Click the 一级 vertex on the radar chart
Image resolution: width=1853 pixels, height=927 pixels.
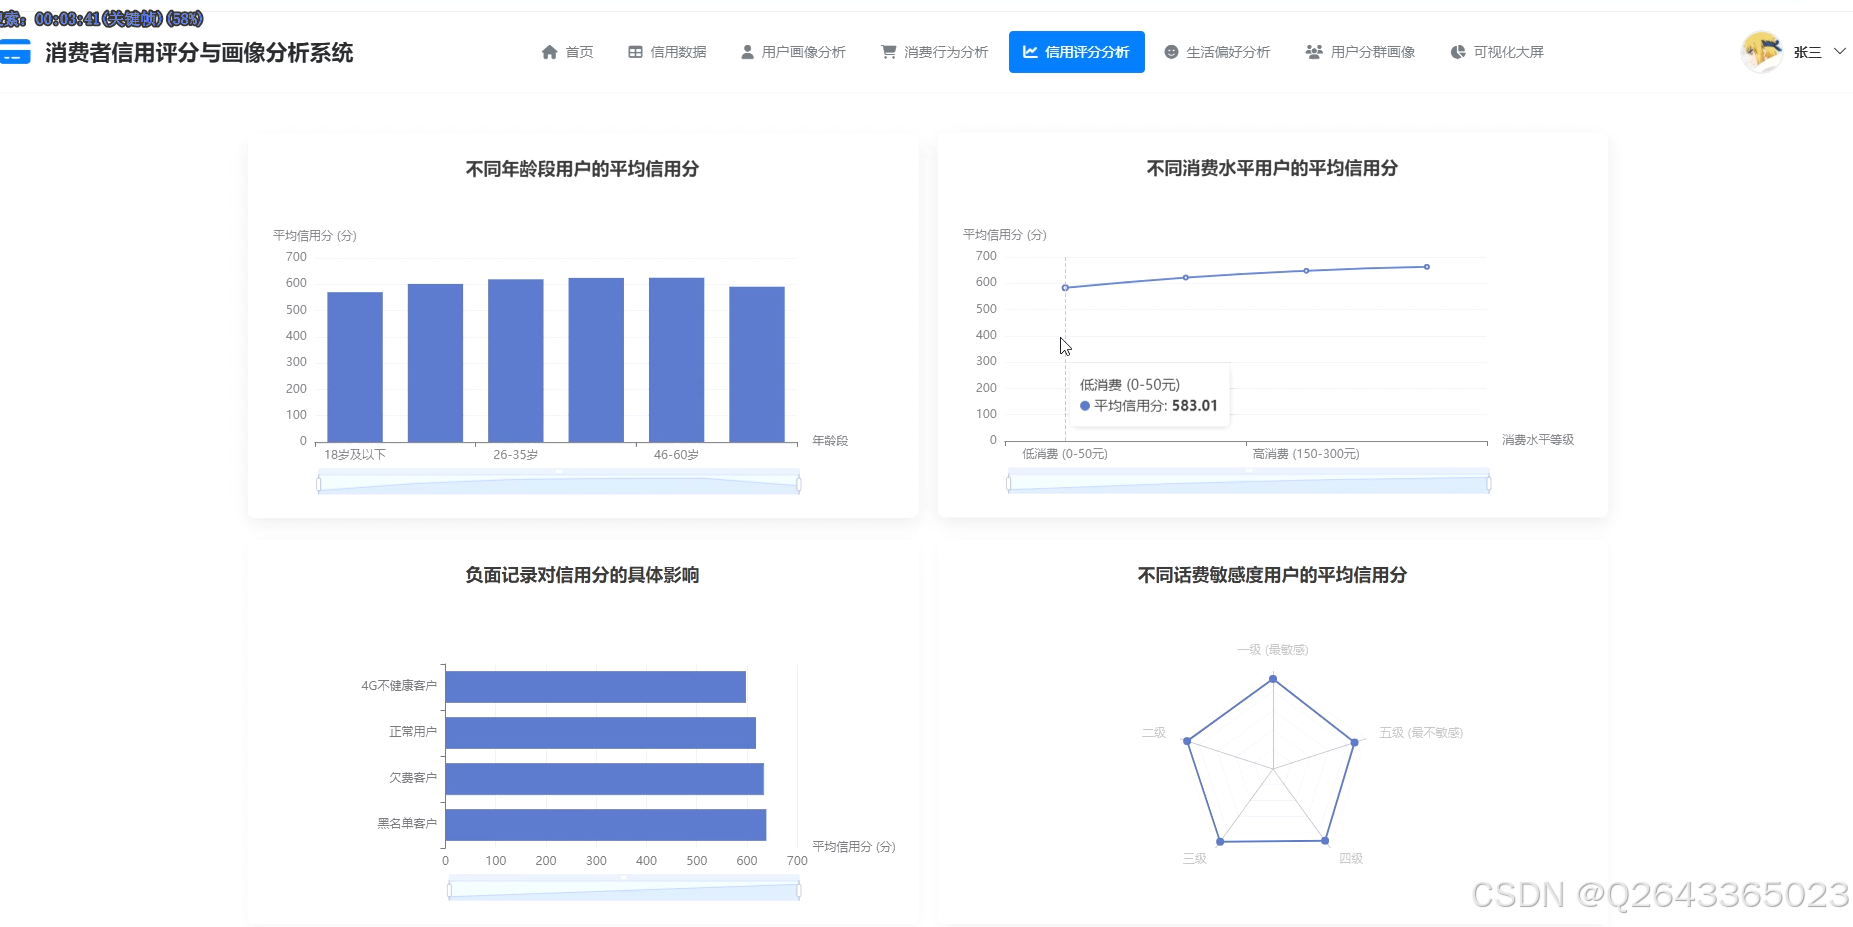pyautogui.click(x=1271, y=678)
